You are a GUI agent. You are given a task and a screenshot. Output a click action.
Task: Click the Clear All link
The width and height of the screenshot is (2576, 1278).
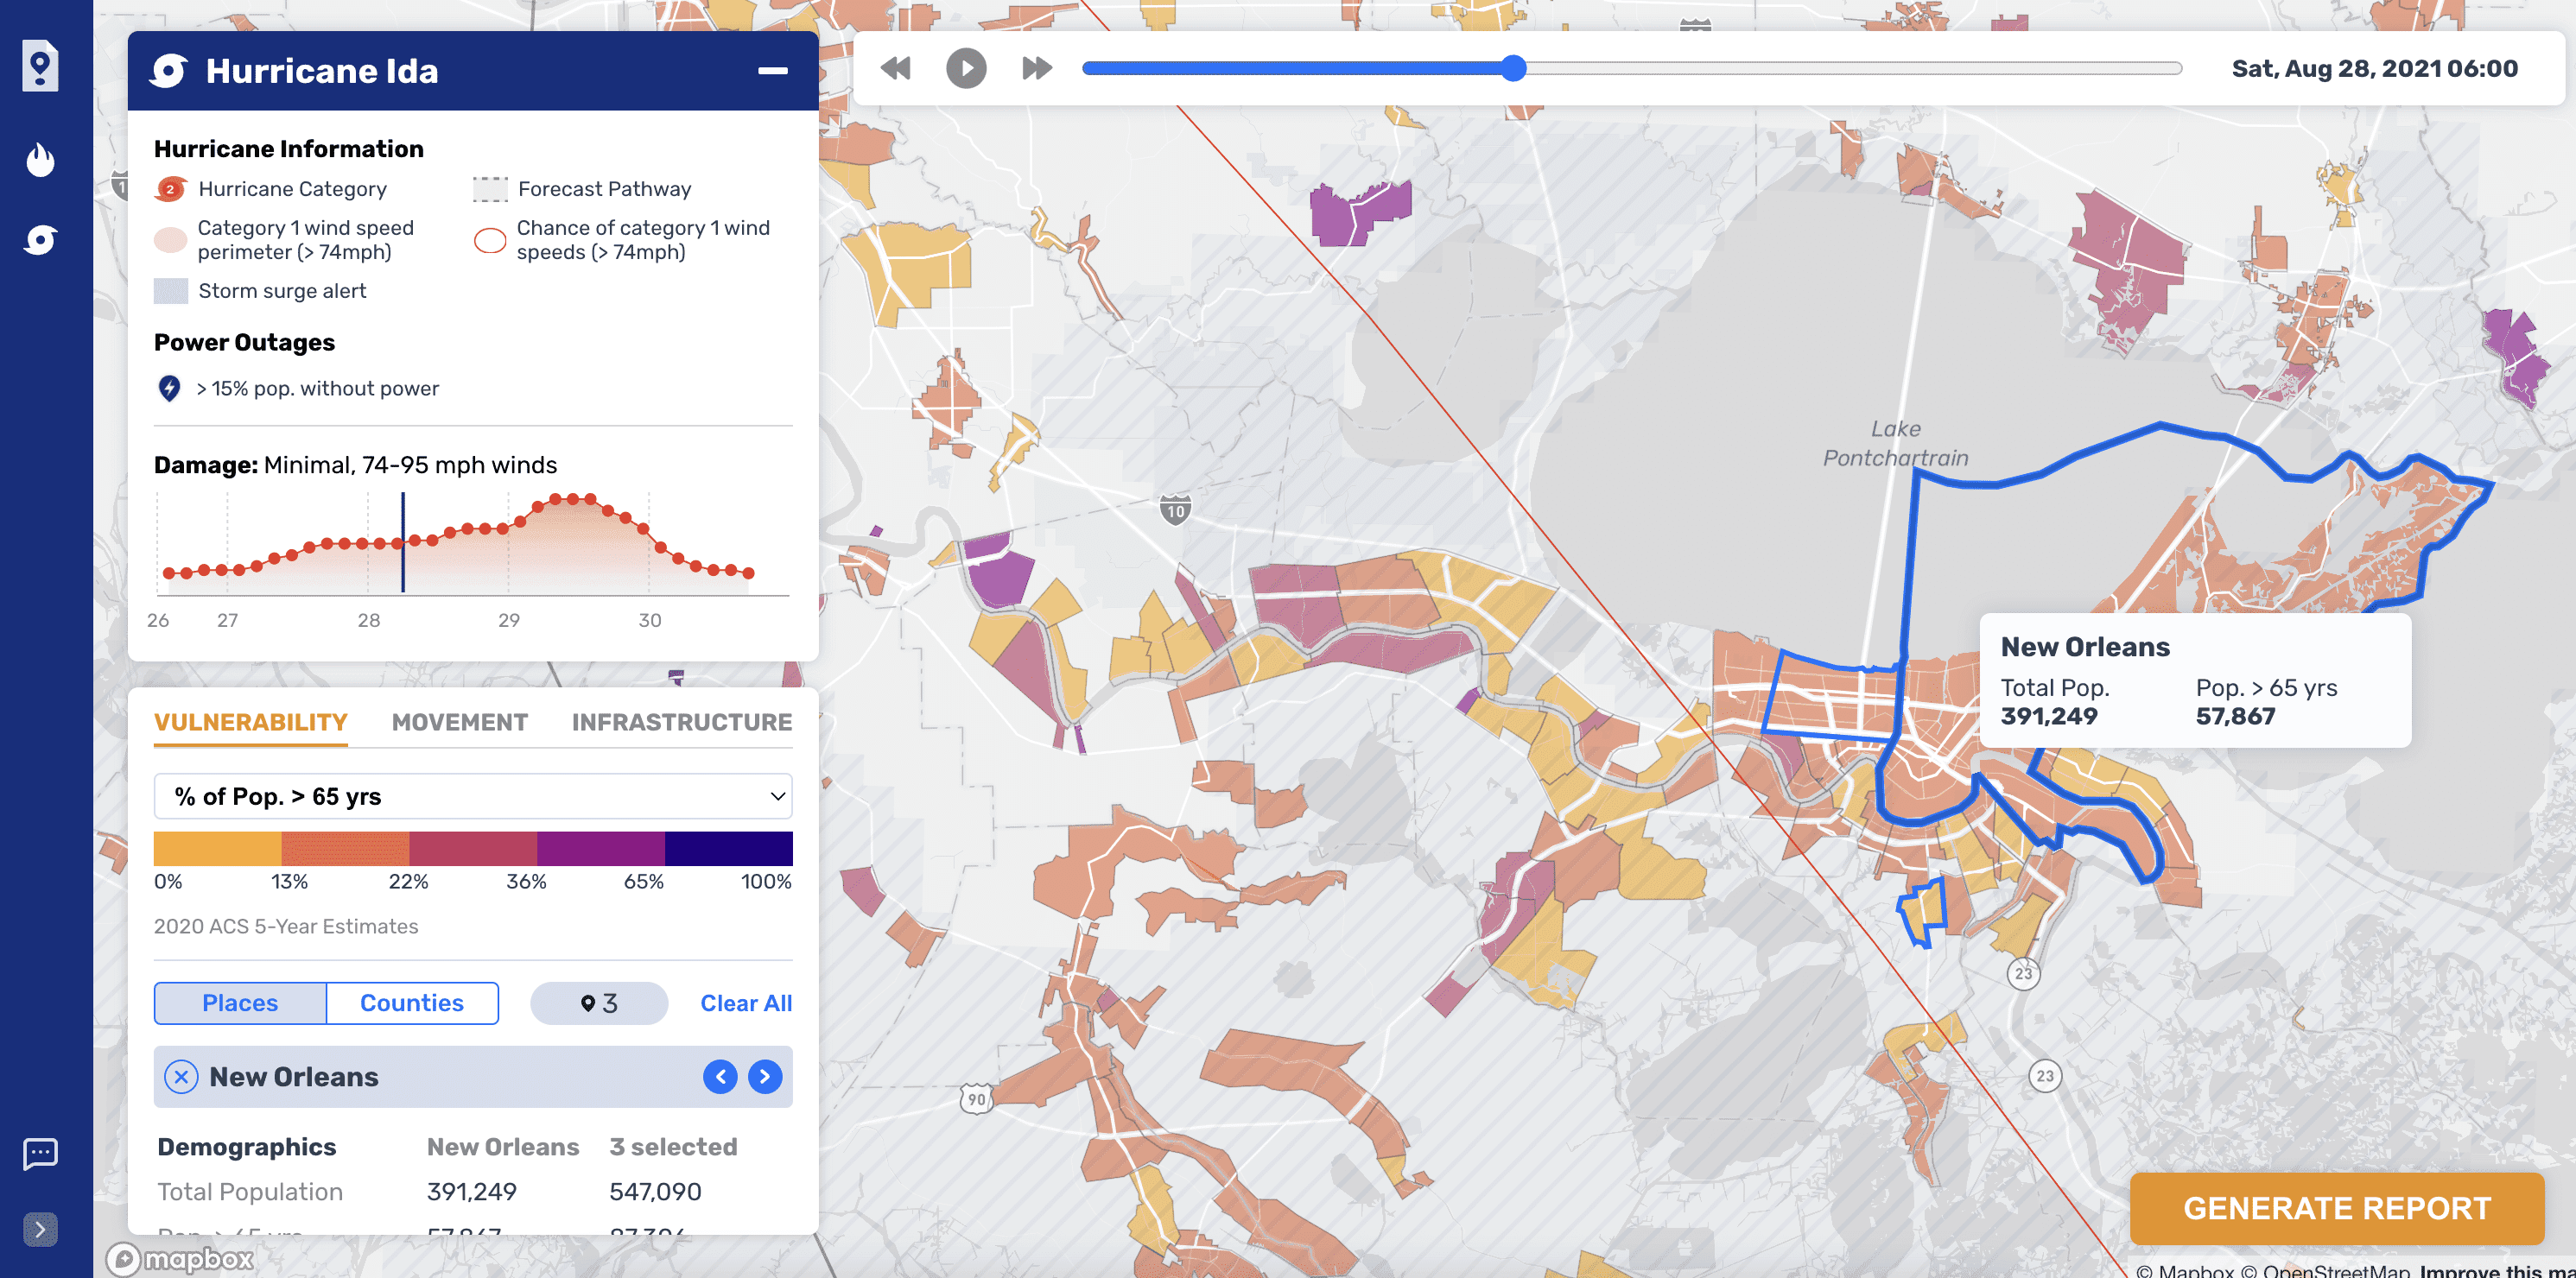click(x=745, y=1003)
